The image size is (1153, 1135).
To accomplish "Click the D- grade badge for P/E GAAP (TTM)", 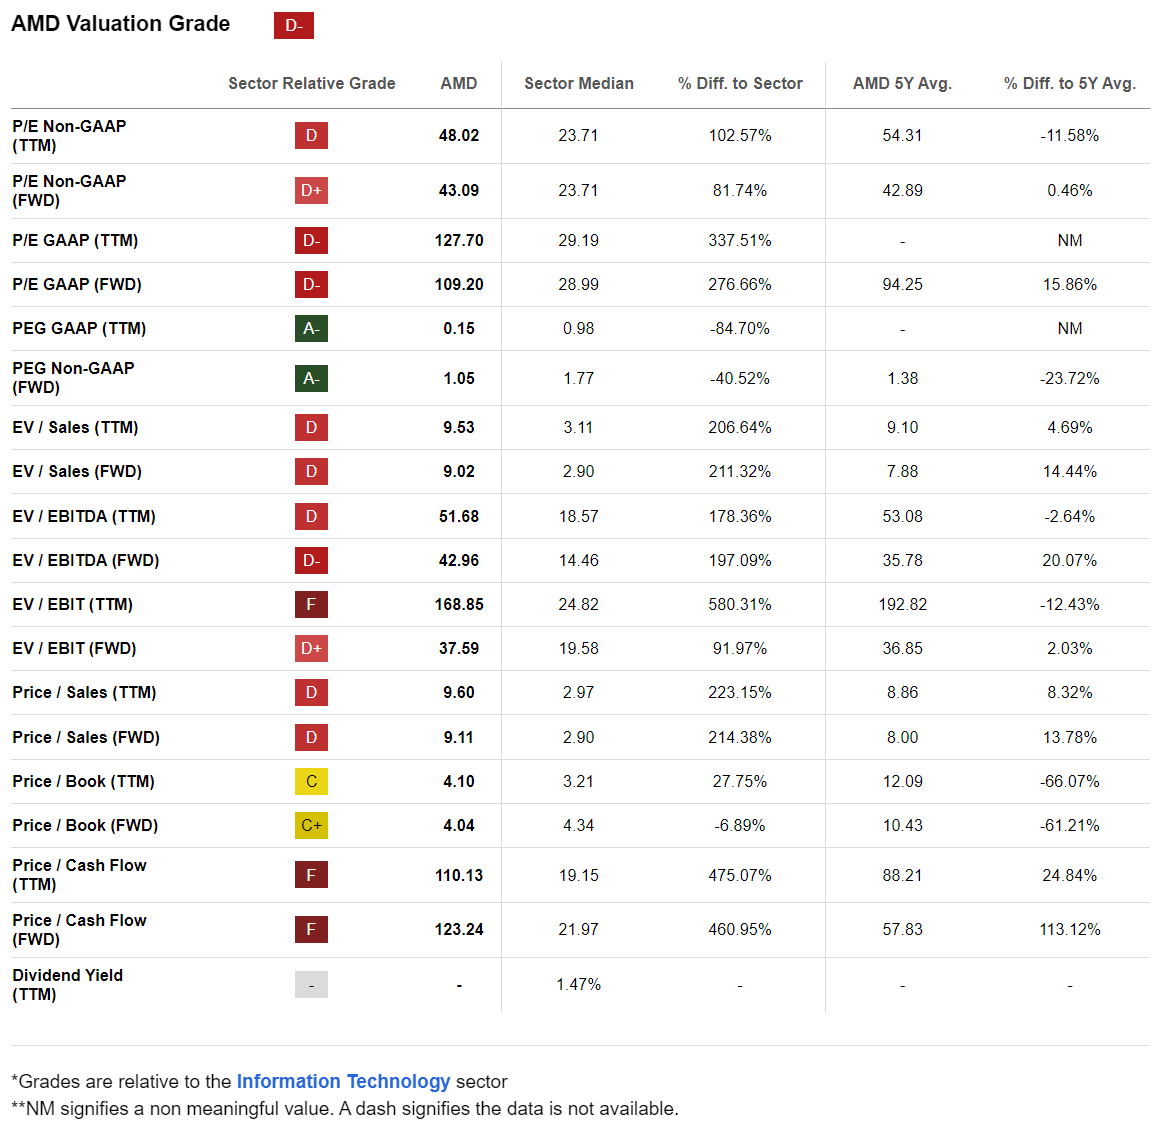I will click(311, 240).
